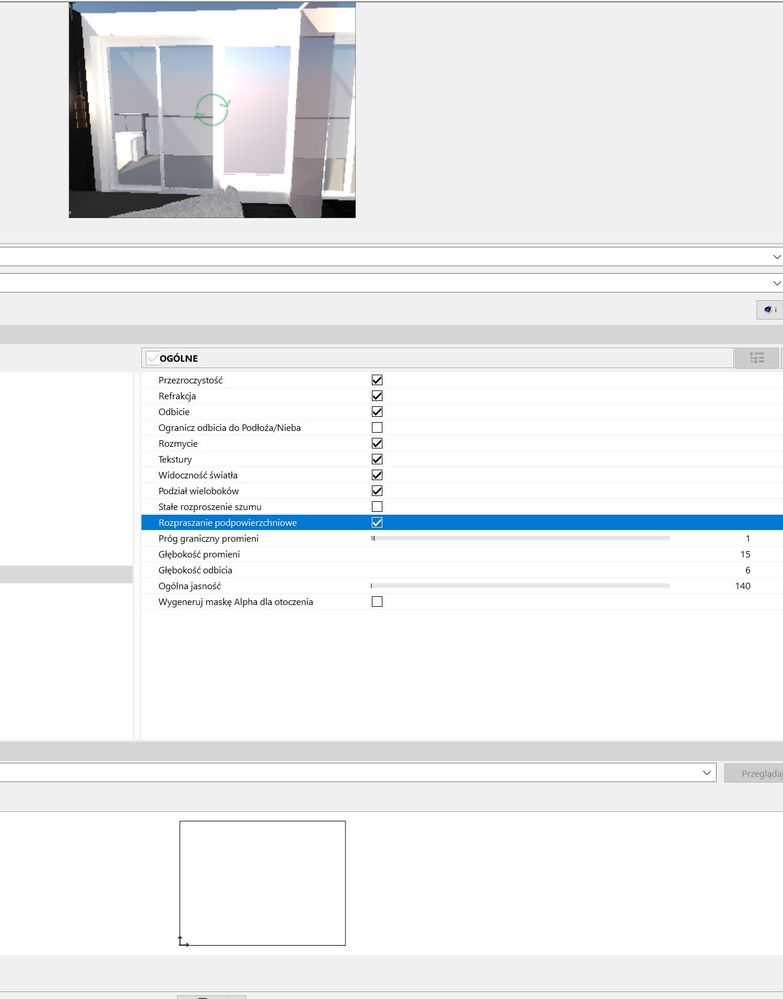Click the tree list view icon button
This screenshot has height=999, width=783.
(x=756, y=358)
